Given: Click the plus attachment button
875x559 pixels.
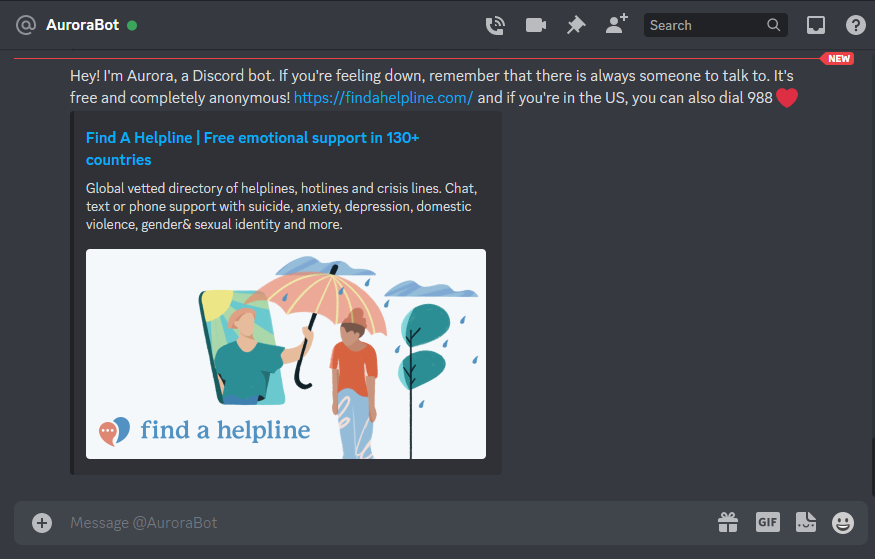Looking at the screenshot, I should pos(42,523).
